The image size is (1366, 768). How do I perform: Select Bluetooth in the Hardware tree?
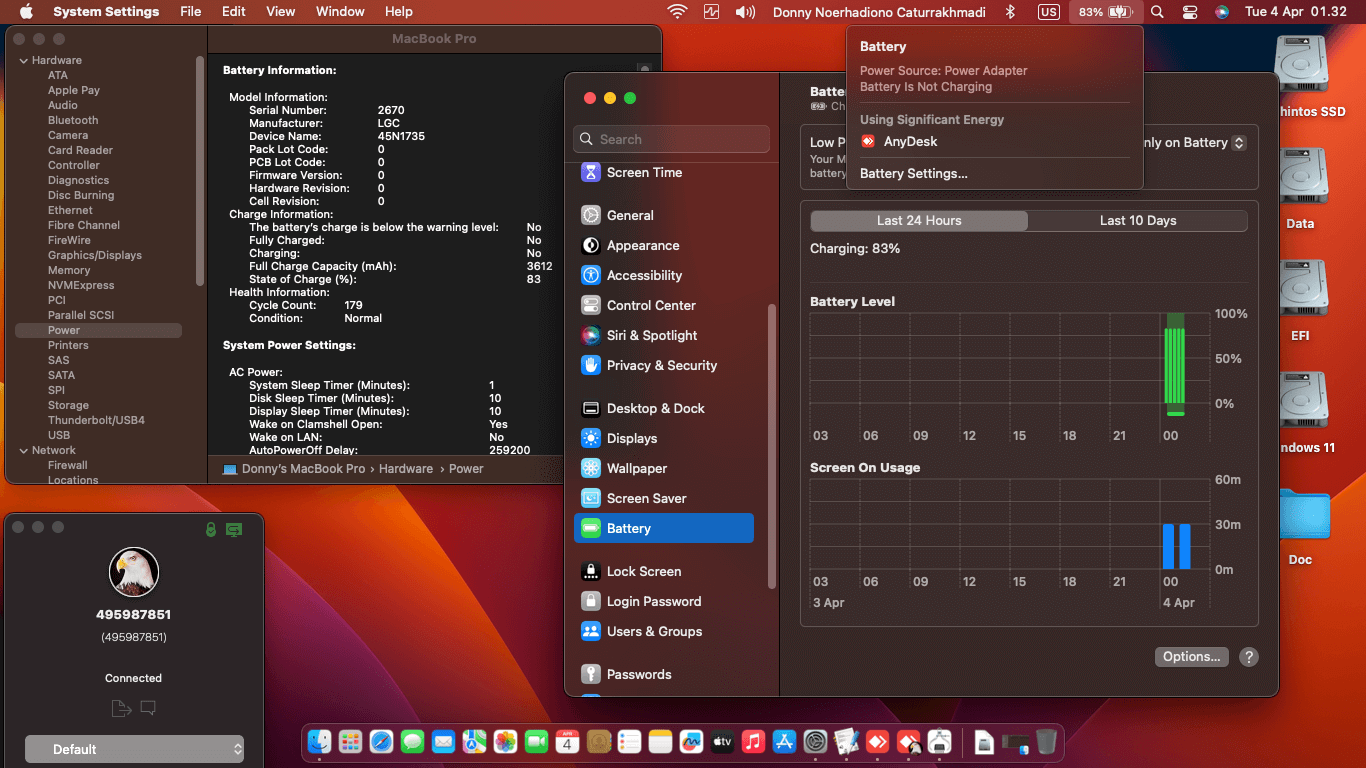point(73,120)
